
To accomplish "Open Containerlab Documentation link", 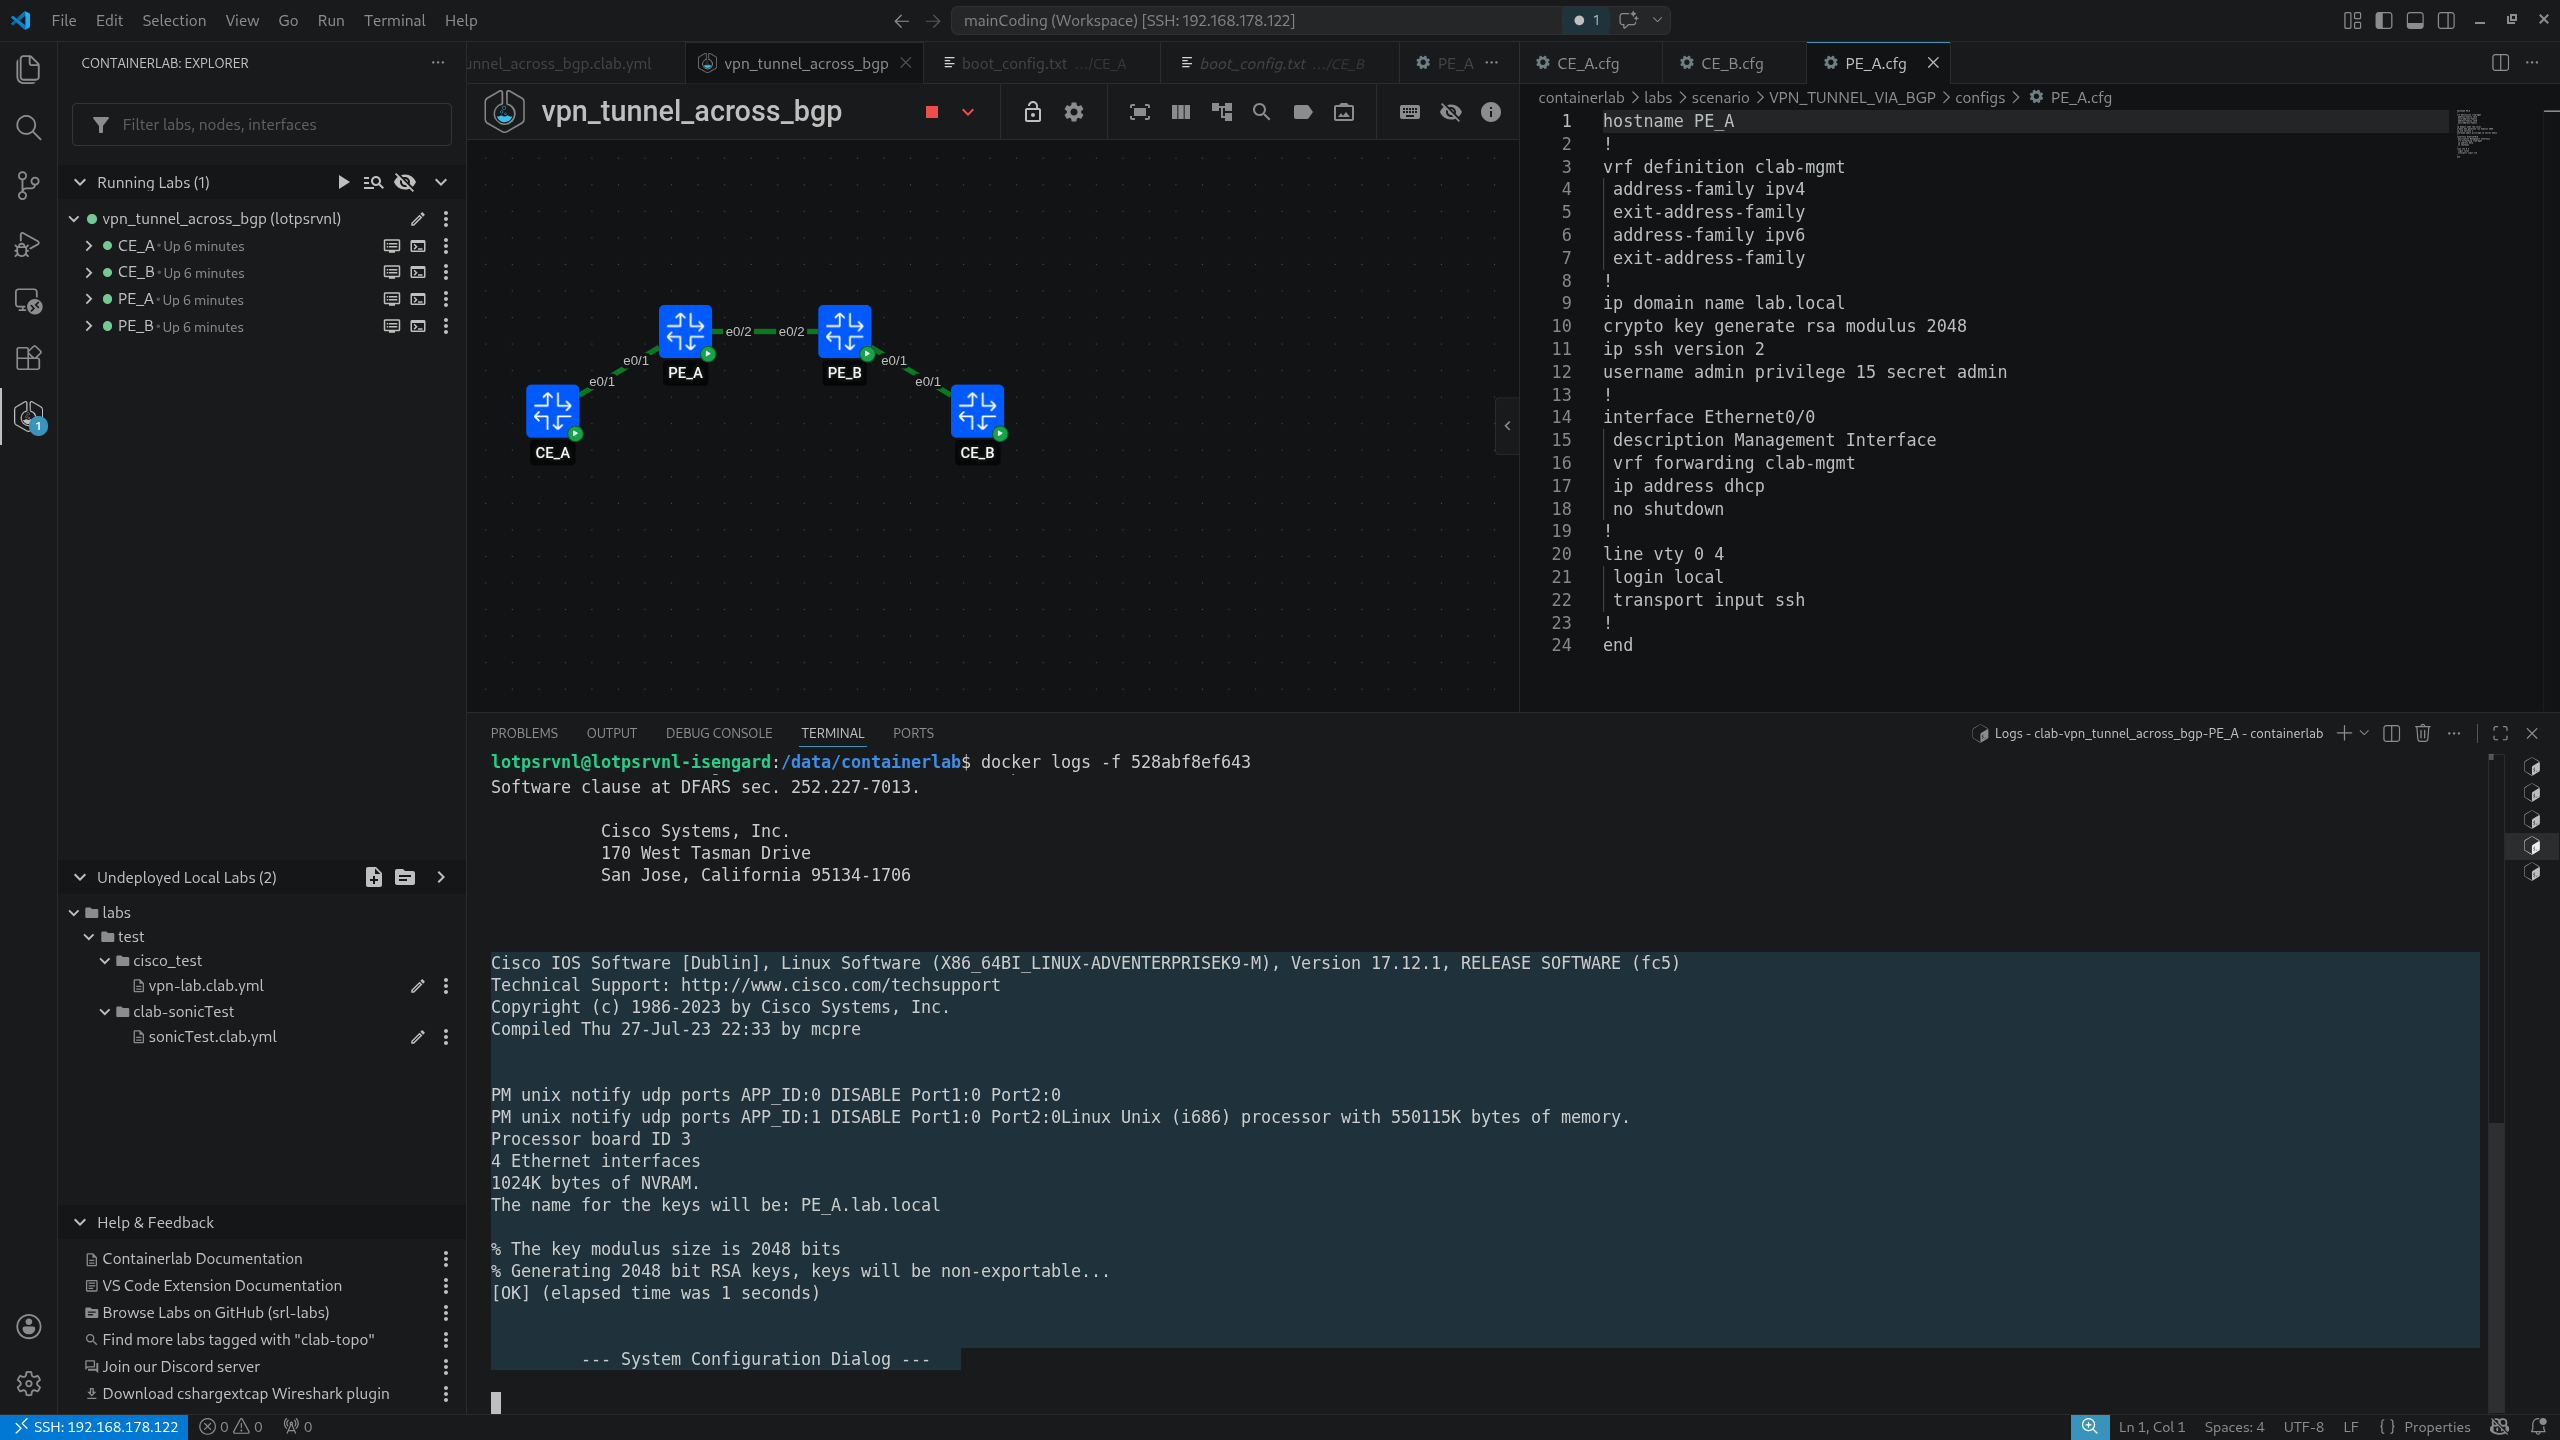I will 201,1258.
